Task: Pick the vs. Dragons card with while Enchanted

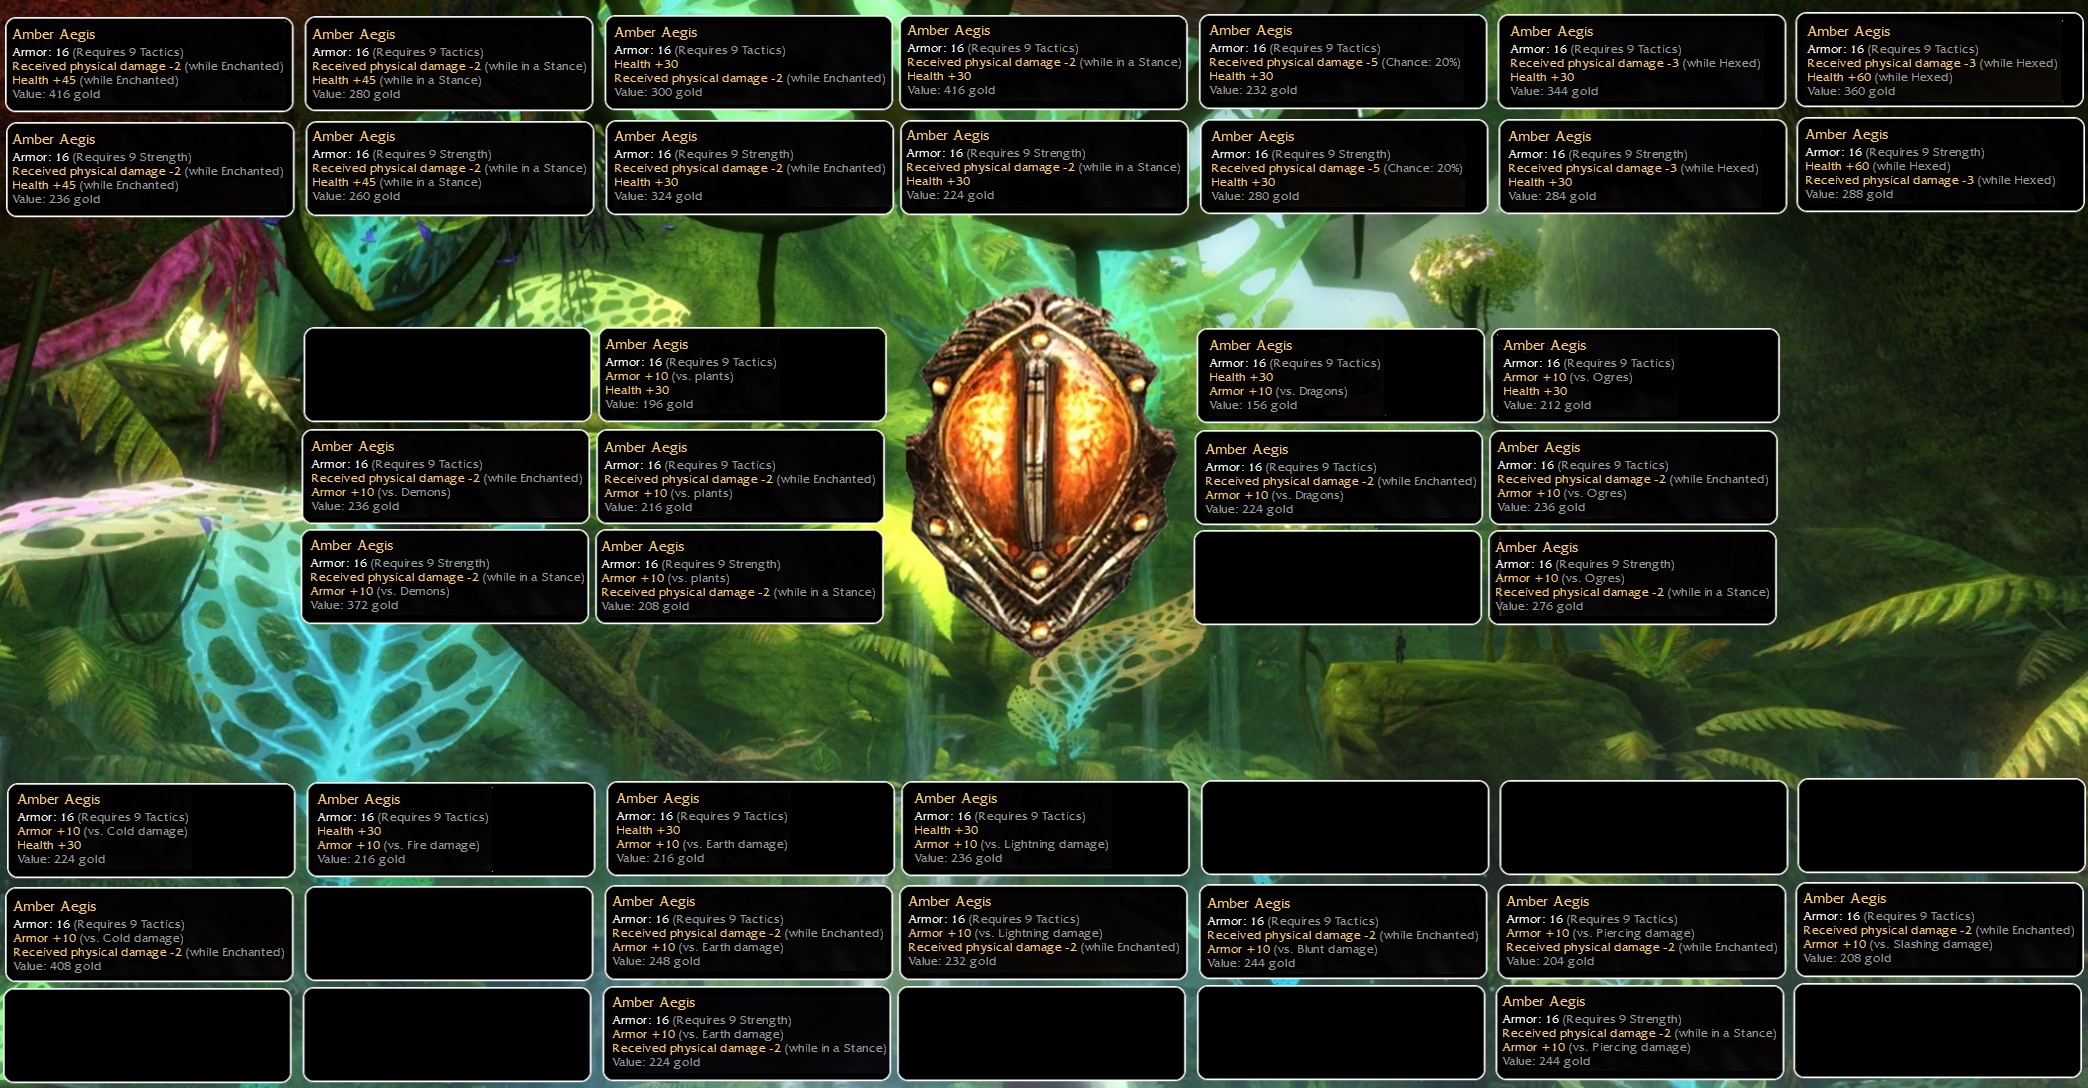Action: [1338, 477]
